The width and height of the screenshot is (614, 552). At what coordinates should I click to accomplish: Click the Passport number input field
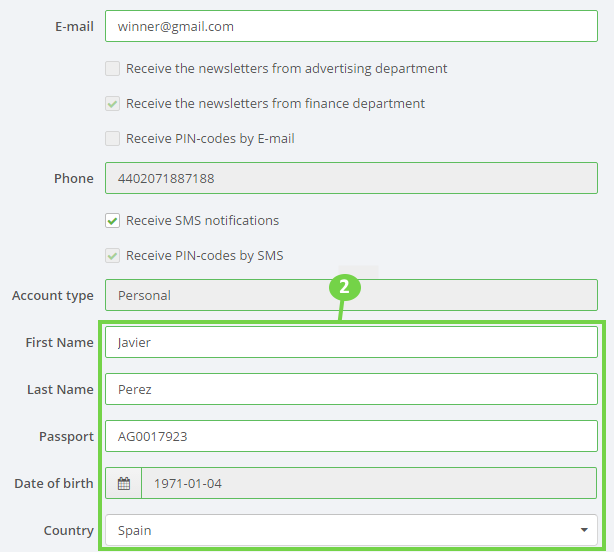click(350, 436)
